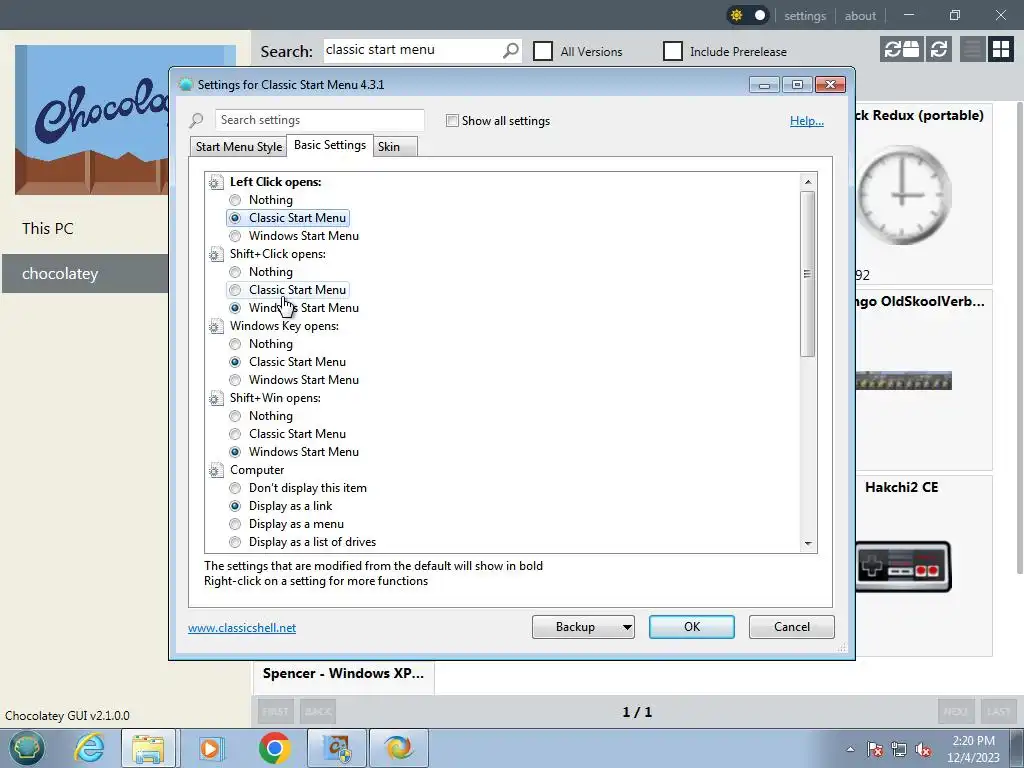
Task: Open Windows Media Player from the taskbar
Action: pos(211,748)
